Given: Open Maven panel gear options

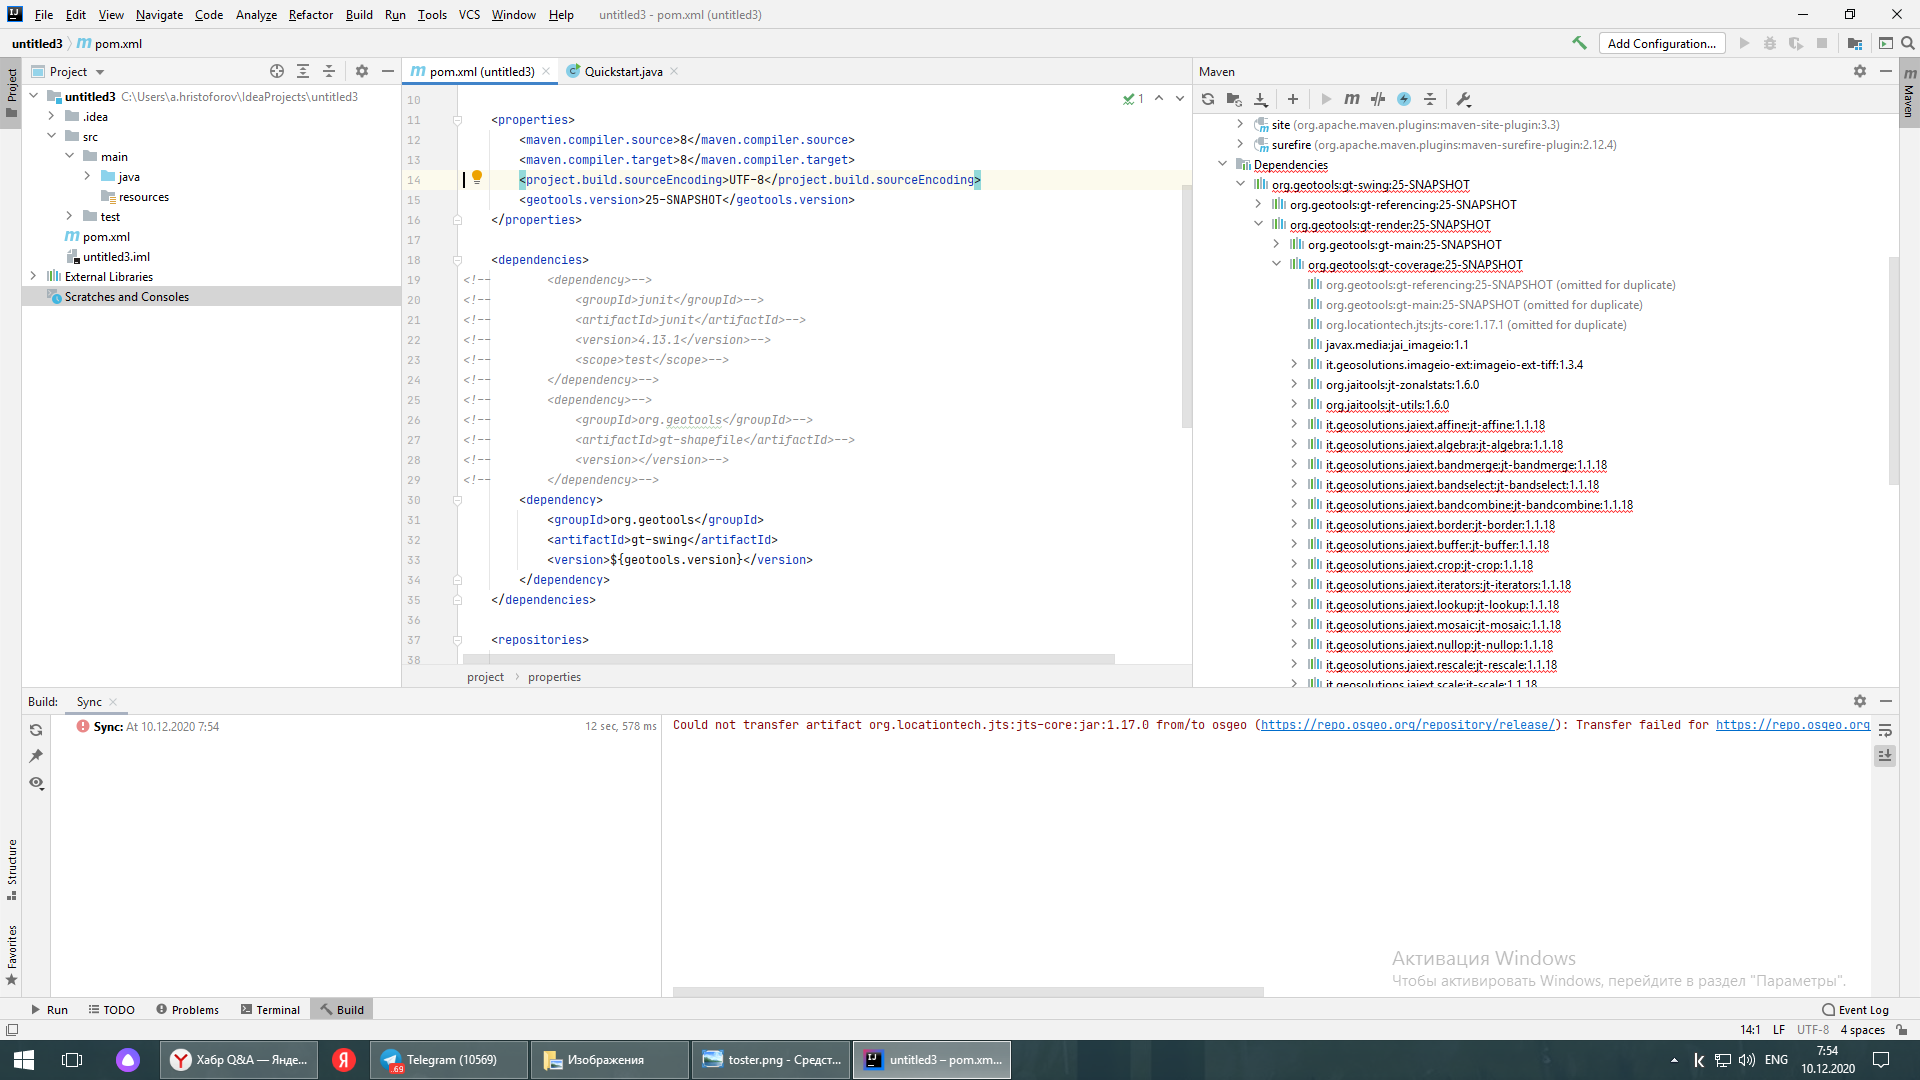Looking at the screenshot, I should (1860, 71).
